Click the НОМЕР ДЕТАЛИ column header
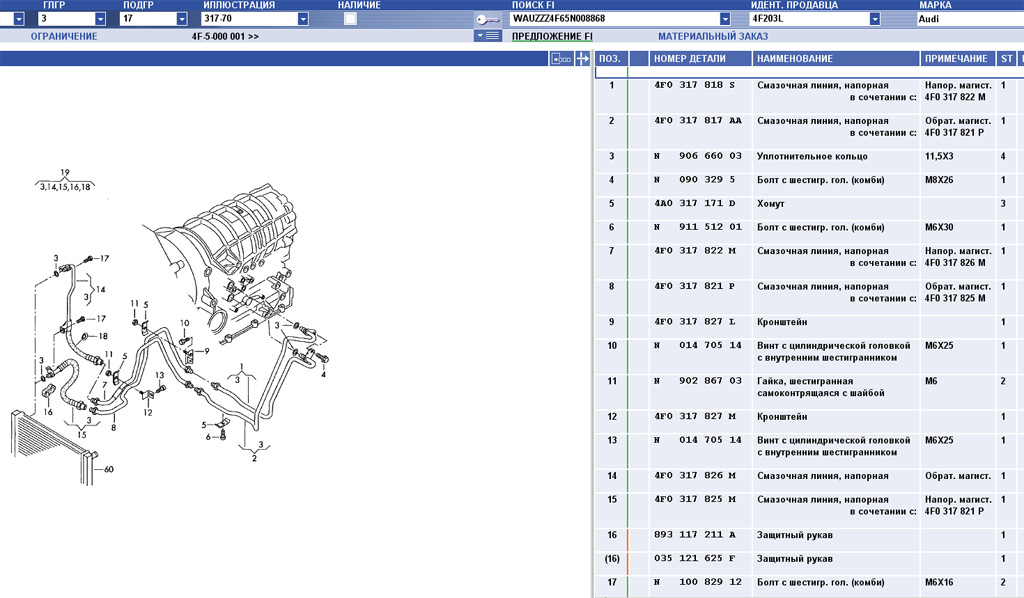The image size is (1024, 598). (700, 59)
